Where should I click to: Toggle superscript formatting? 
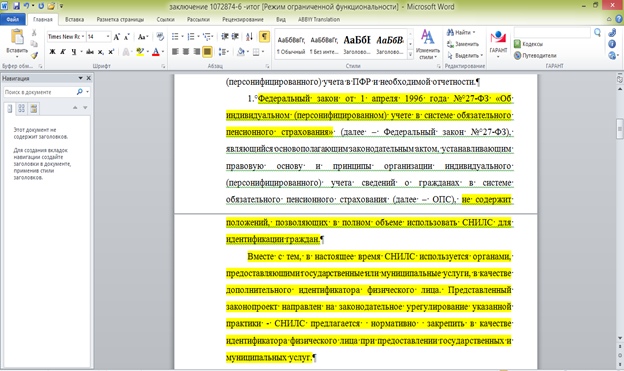(x=111, y=52)
